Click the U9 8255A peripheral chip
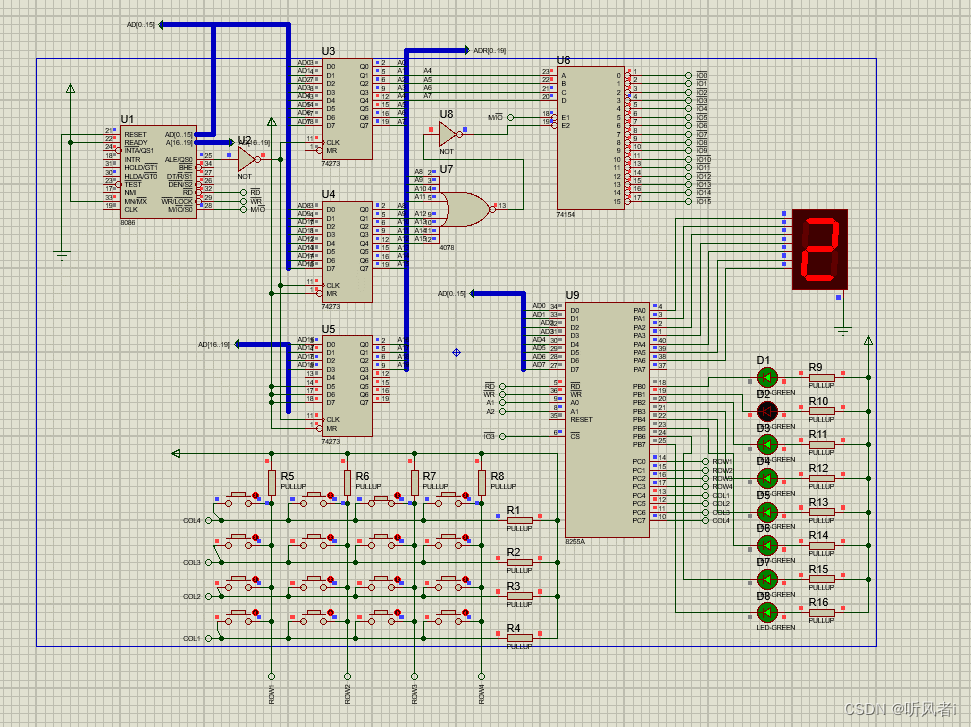Image resolution: width=971 pixels, height=727 pixels. (x=607, y=420)
